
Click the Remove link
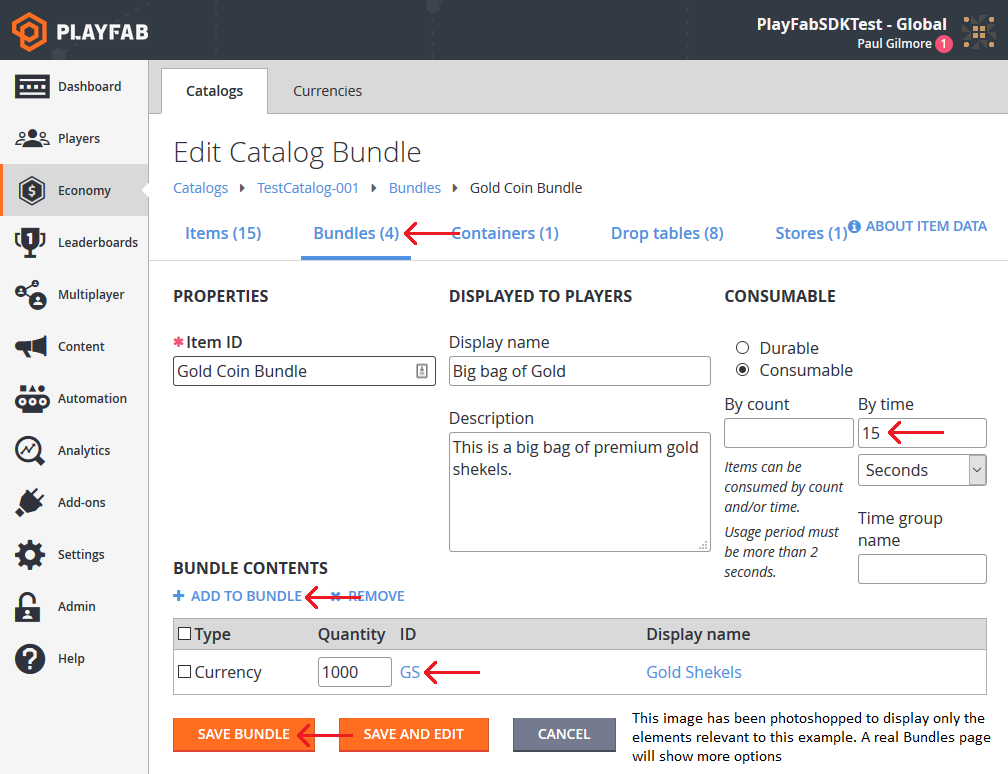click(376, 596)
